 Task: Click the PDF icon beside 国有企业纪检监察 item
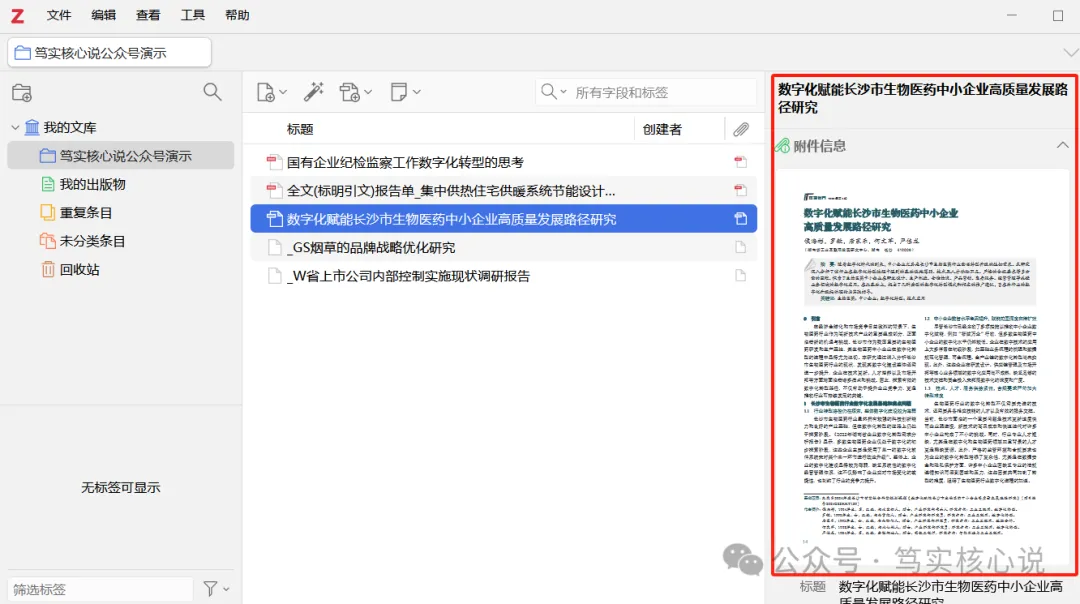tap(274, 162)
